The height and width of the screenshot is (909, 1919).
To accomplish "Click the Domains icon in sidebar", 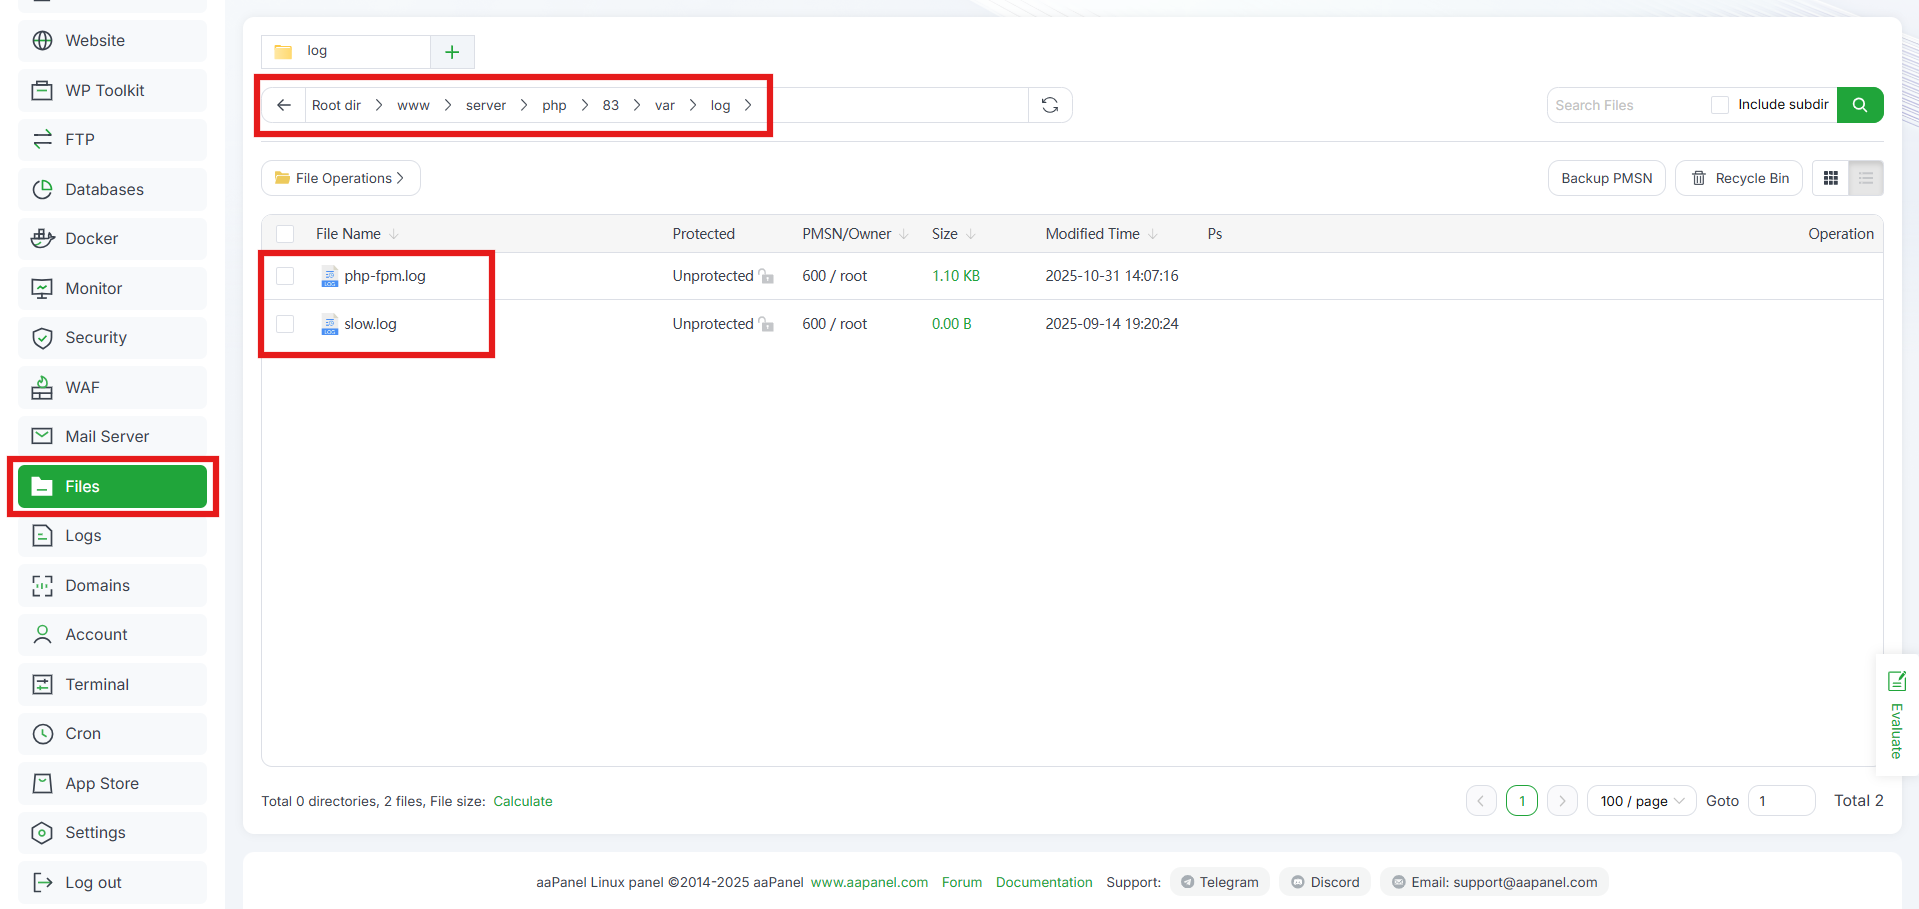I will click(x=42, y=586).
